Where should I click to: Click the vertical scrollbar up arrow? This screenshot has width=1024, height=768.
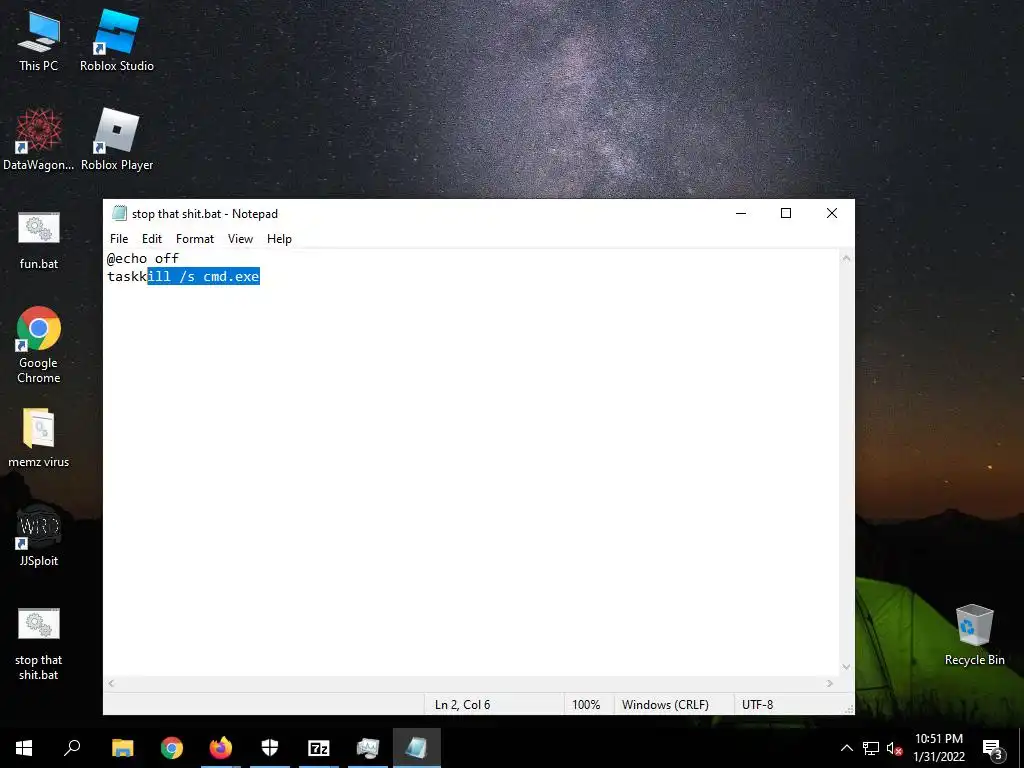click(x=846, y=259)
